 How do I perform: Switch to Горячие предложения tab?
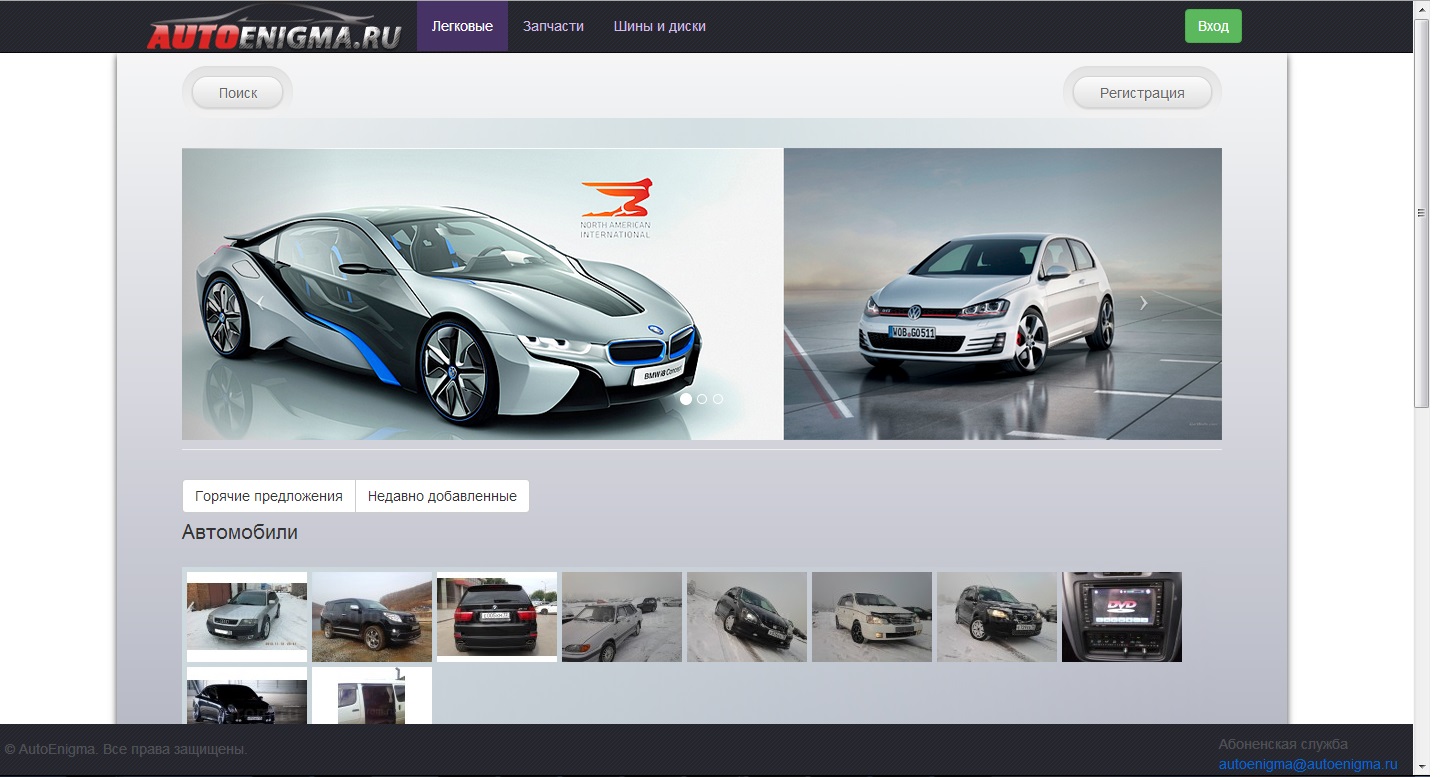(x=269, y=496)
